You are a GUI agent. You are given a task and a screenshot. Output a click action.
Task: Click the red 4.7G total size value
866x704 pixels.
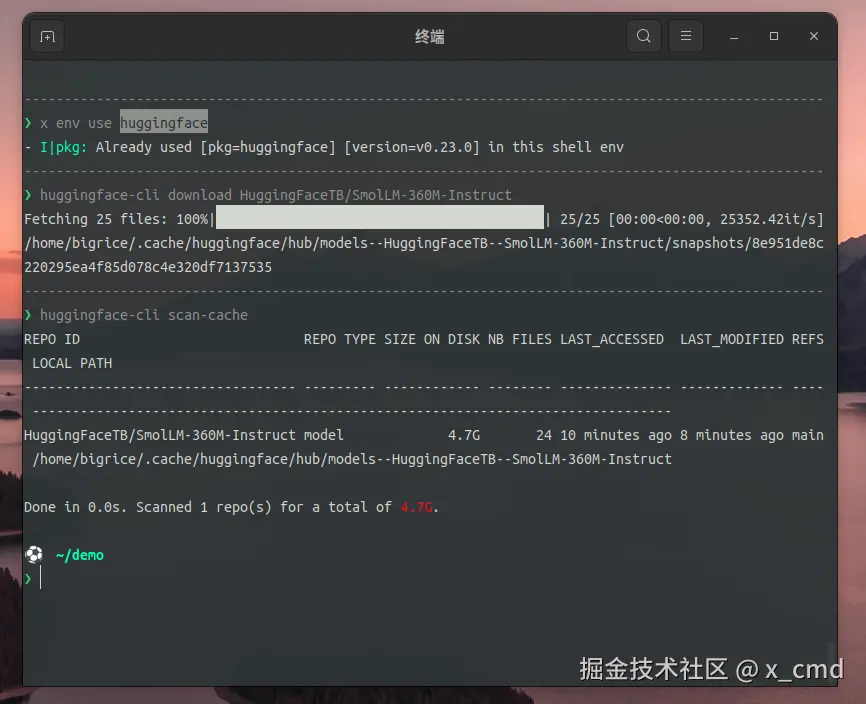click(416, 507)
